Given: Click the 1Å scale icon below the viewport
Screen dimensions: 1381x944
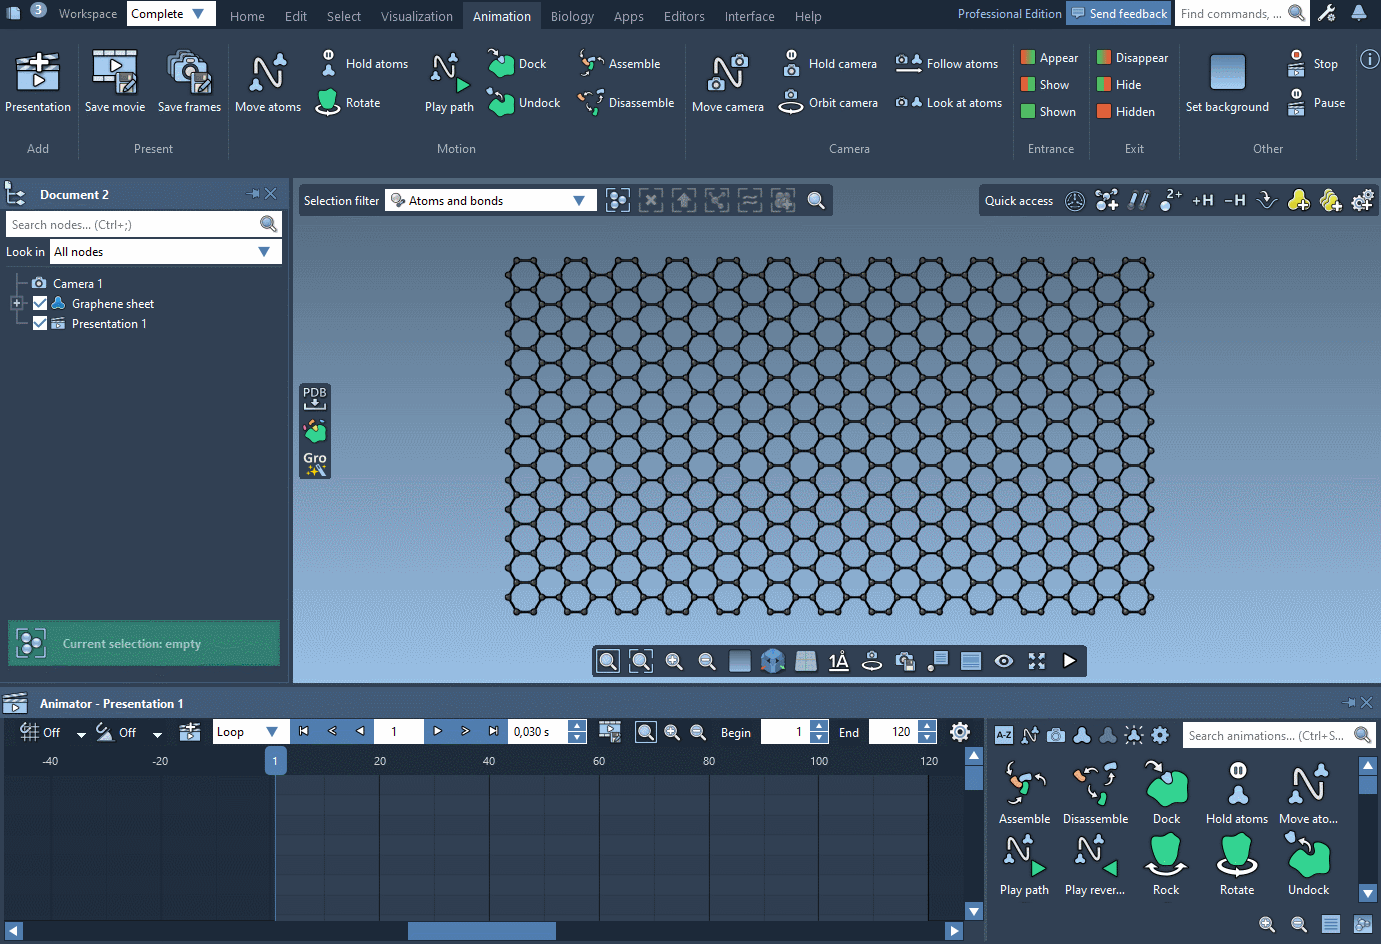Looking at the screenshot, I should (x=838, y=661).
